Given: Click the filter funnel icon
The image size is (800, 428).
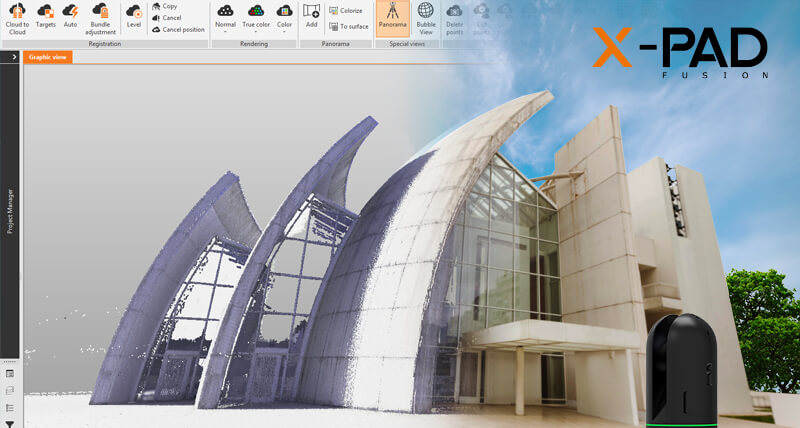Looking at the screenshot, I should tap(10, 423).
